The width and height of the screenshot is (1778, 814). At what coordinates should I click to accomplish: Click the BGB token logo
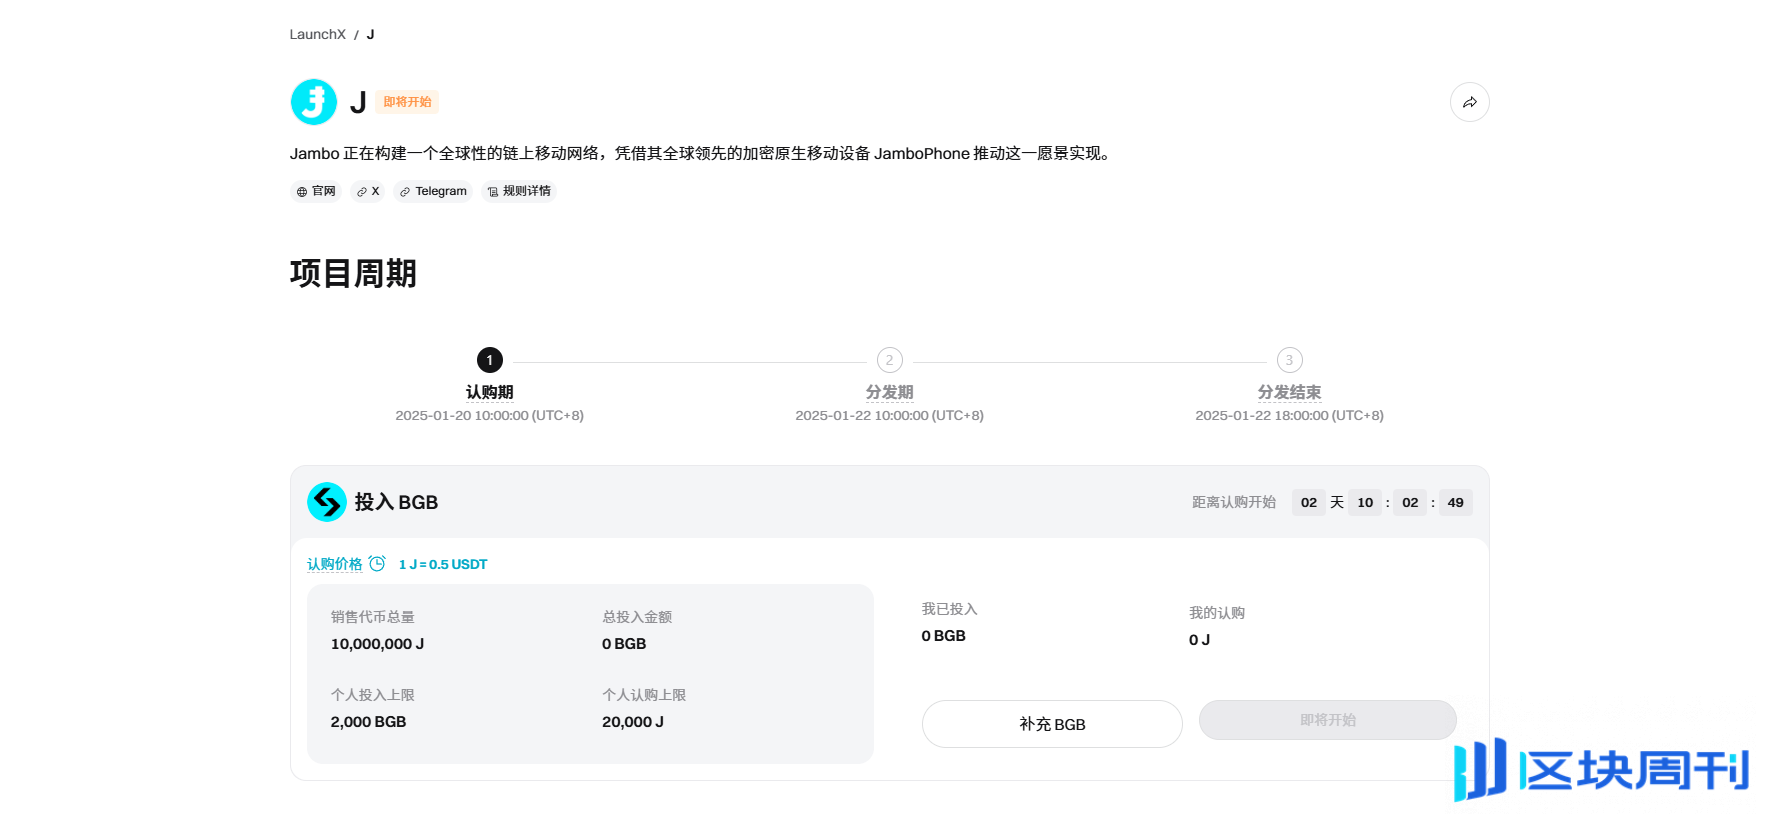[327, 502]
